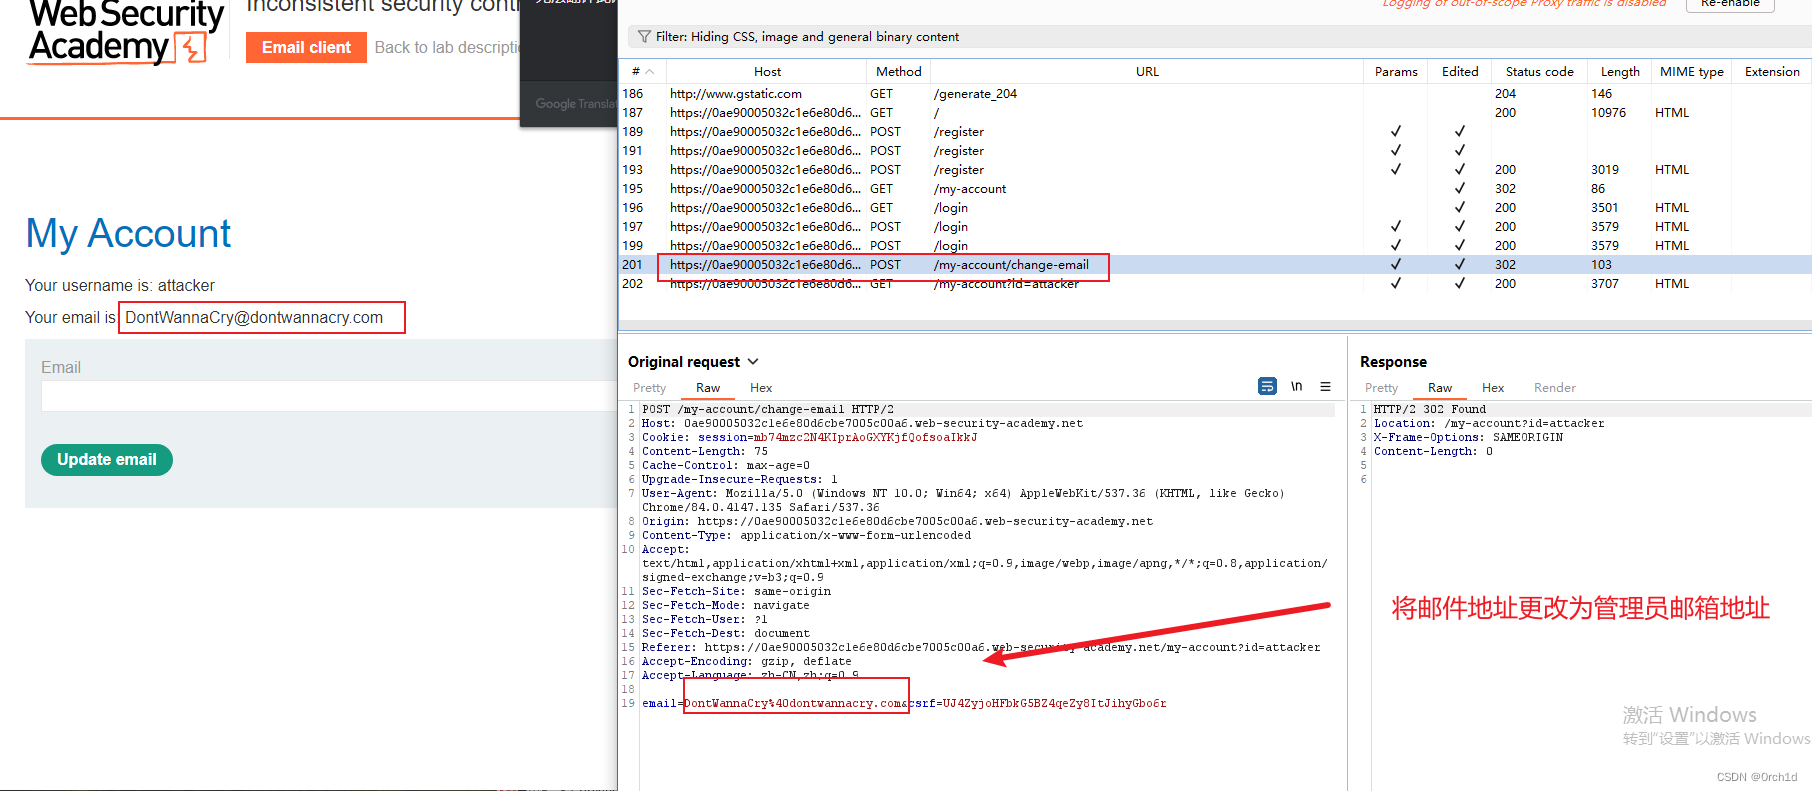Click the POST /my-account/change-email request line
This screenshot has height=791, width=1812.
[768, 410]
